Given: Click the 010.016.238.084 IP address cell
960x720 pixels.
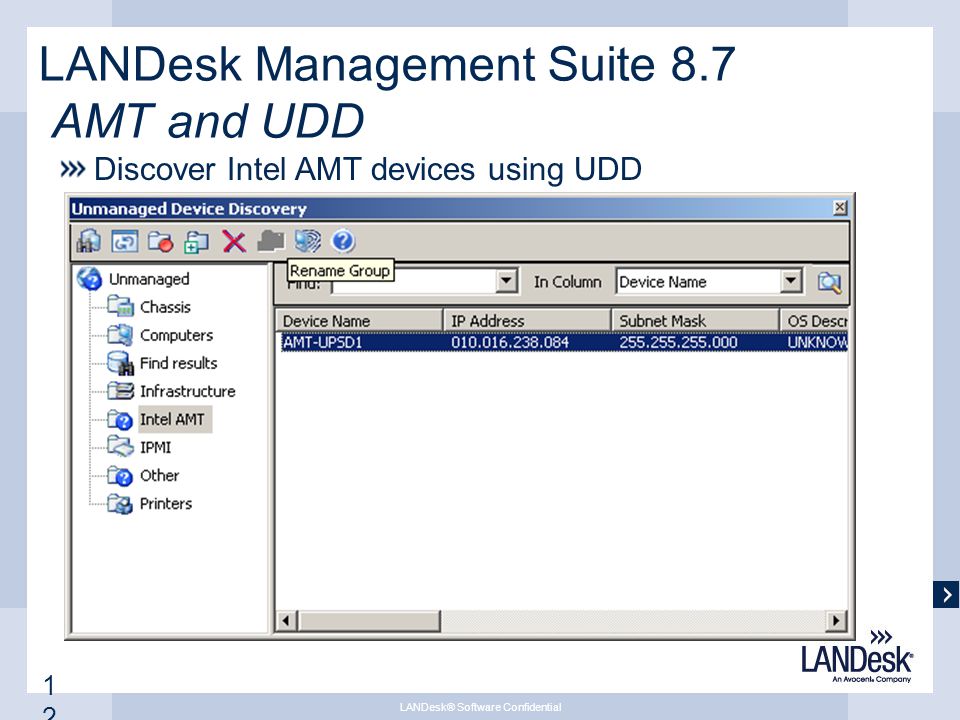Looking at the screenshot, I should coord(509,342).
